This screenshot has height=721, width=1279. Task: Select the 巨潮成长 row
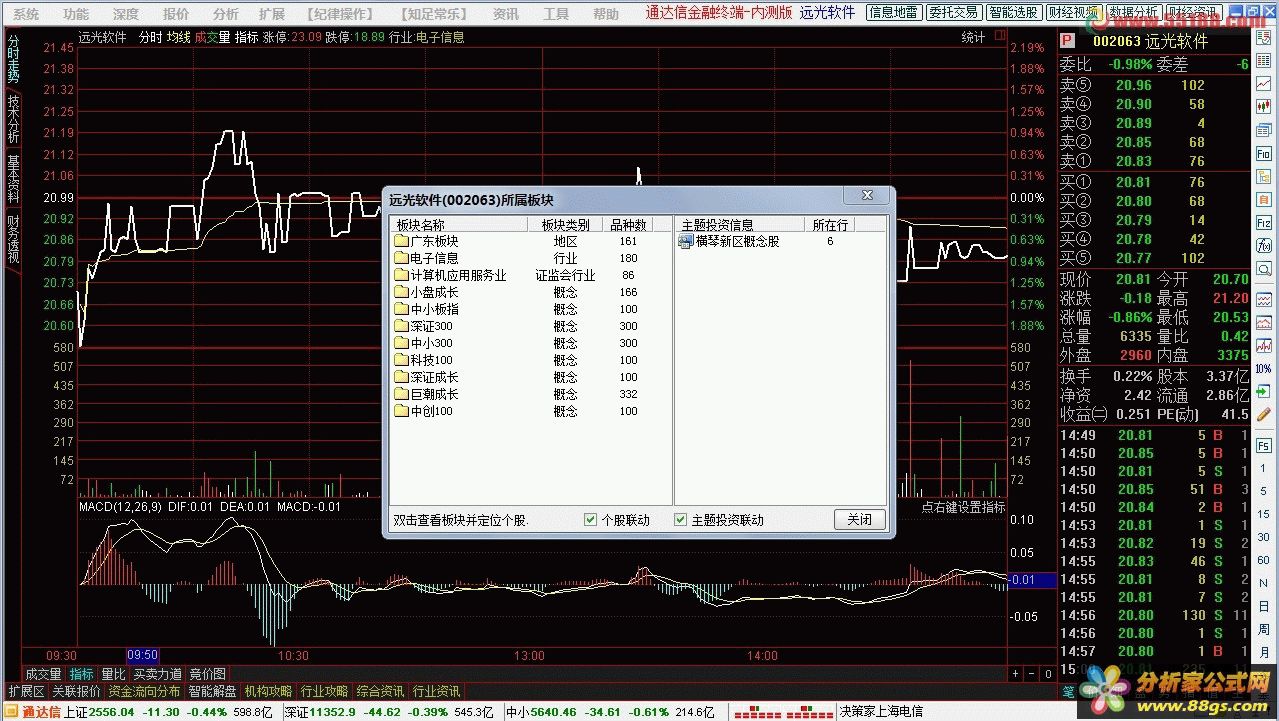530,394
